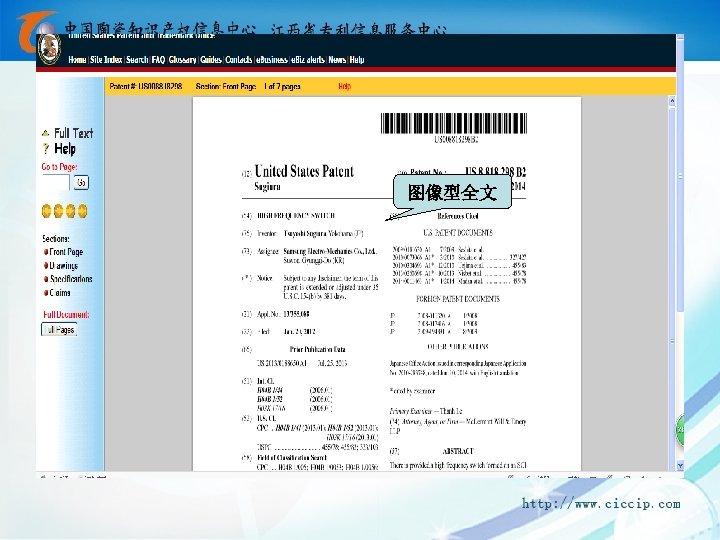The width and height of the screenshot is (720, 540).
Task: Open Site Index in navigation bar
Action: [x=106, y=60]
